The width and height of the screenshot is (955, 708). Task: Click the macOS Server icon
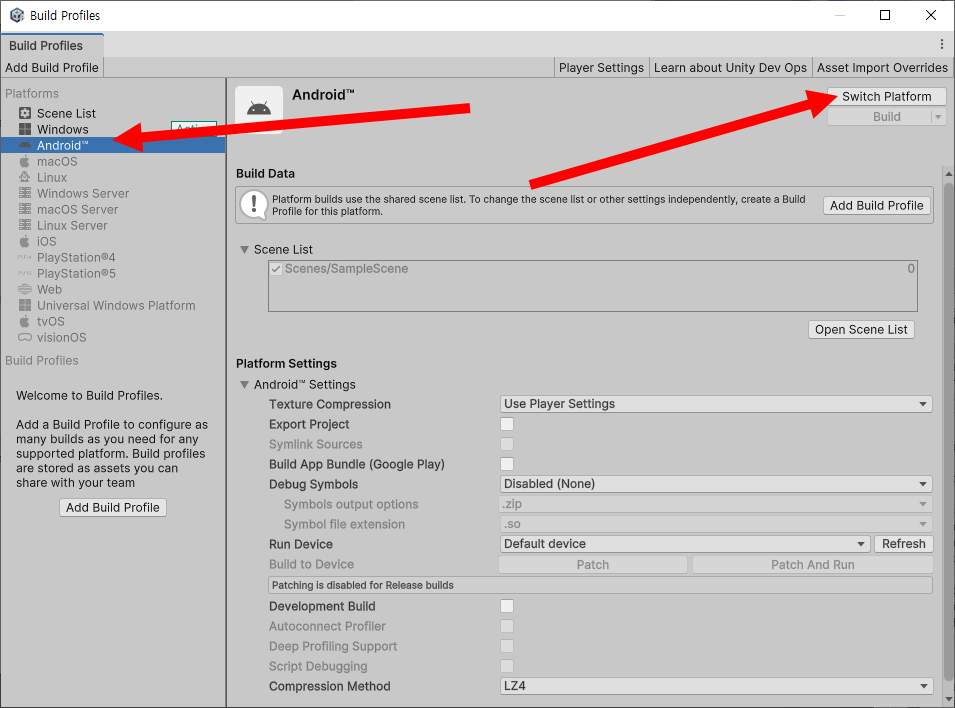pyautogui.click(x=25, y=209)
